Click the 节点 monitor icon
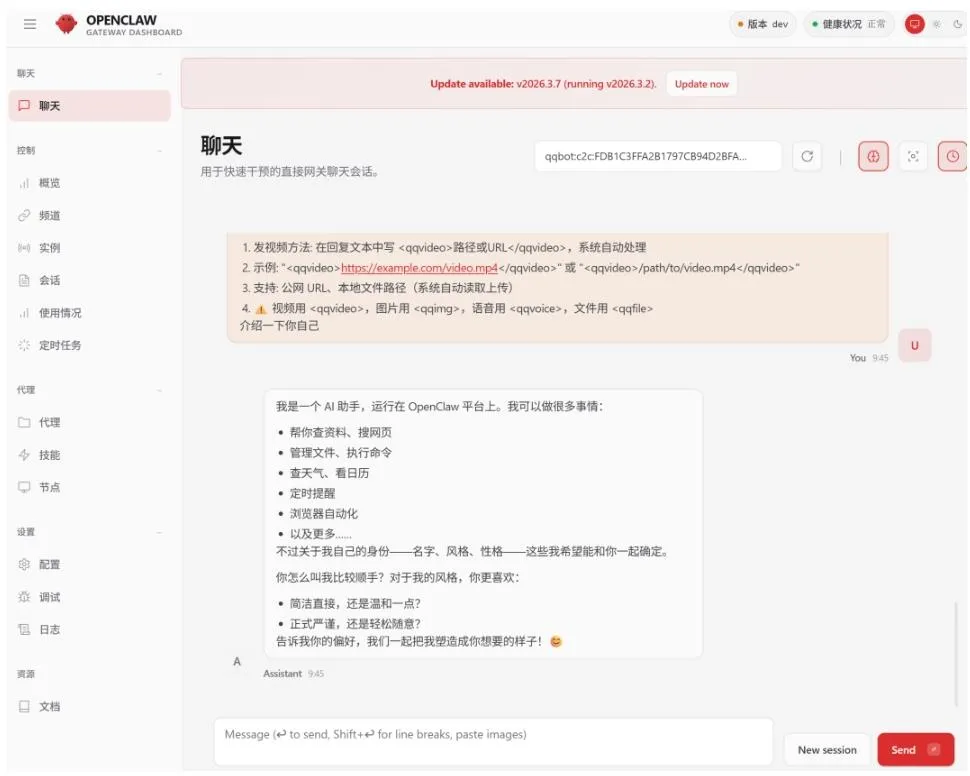 (24, 488)
